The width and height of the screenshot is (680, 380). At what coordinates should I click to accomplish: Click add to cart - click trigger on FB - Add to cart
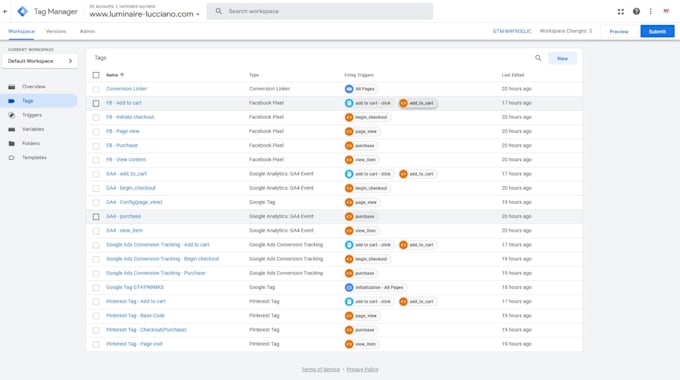(368, 103)
